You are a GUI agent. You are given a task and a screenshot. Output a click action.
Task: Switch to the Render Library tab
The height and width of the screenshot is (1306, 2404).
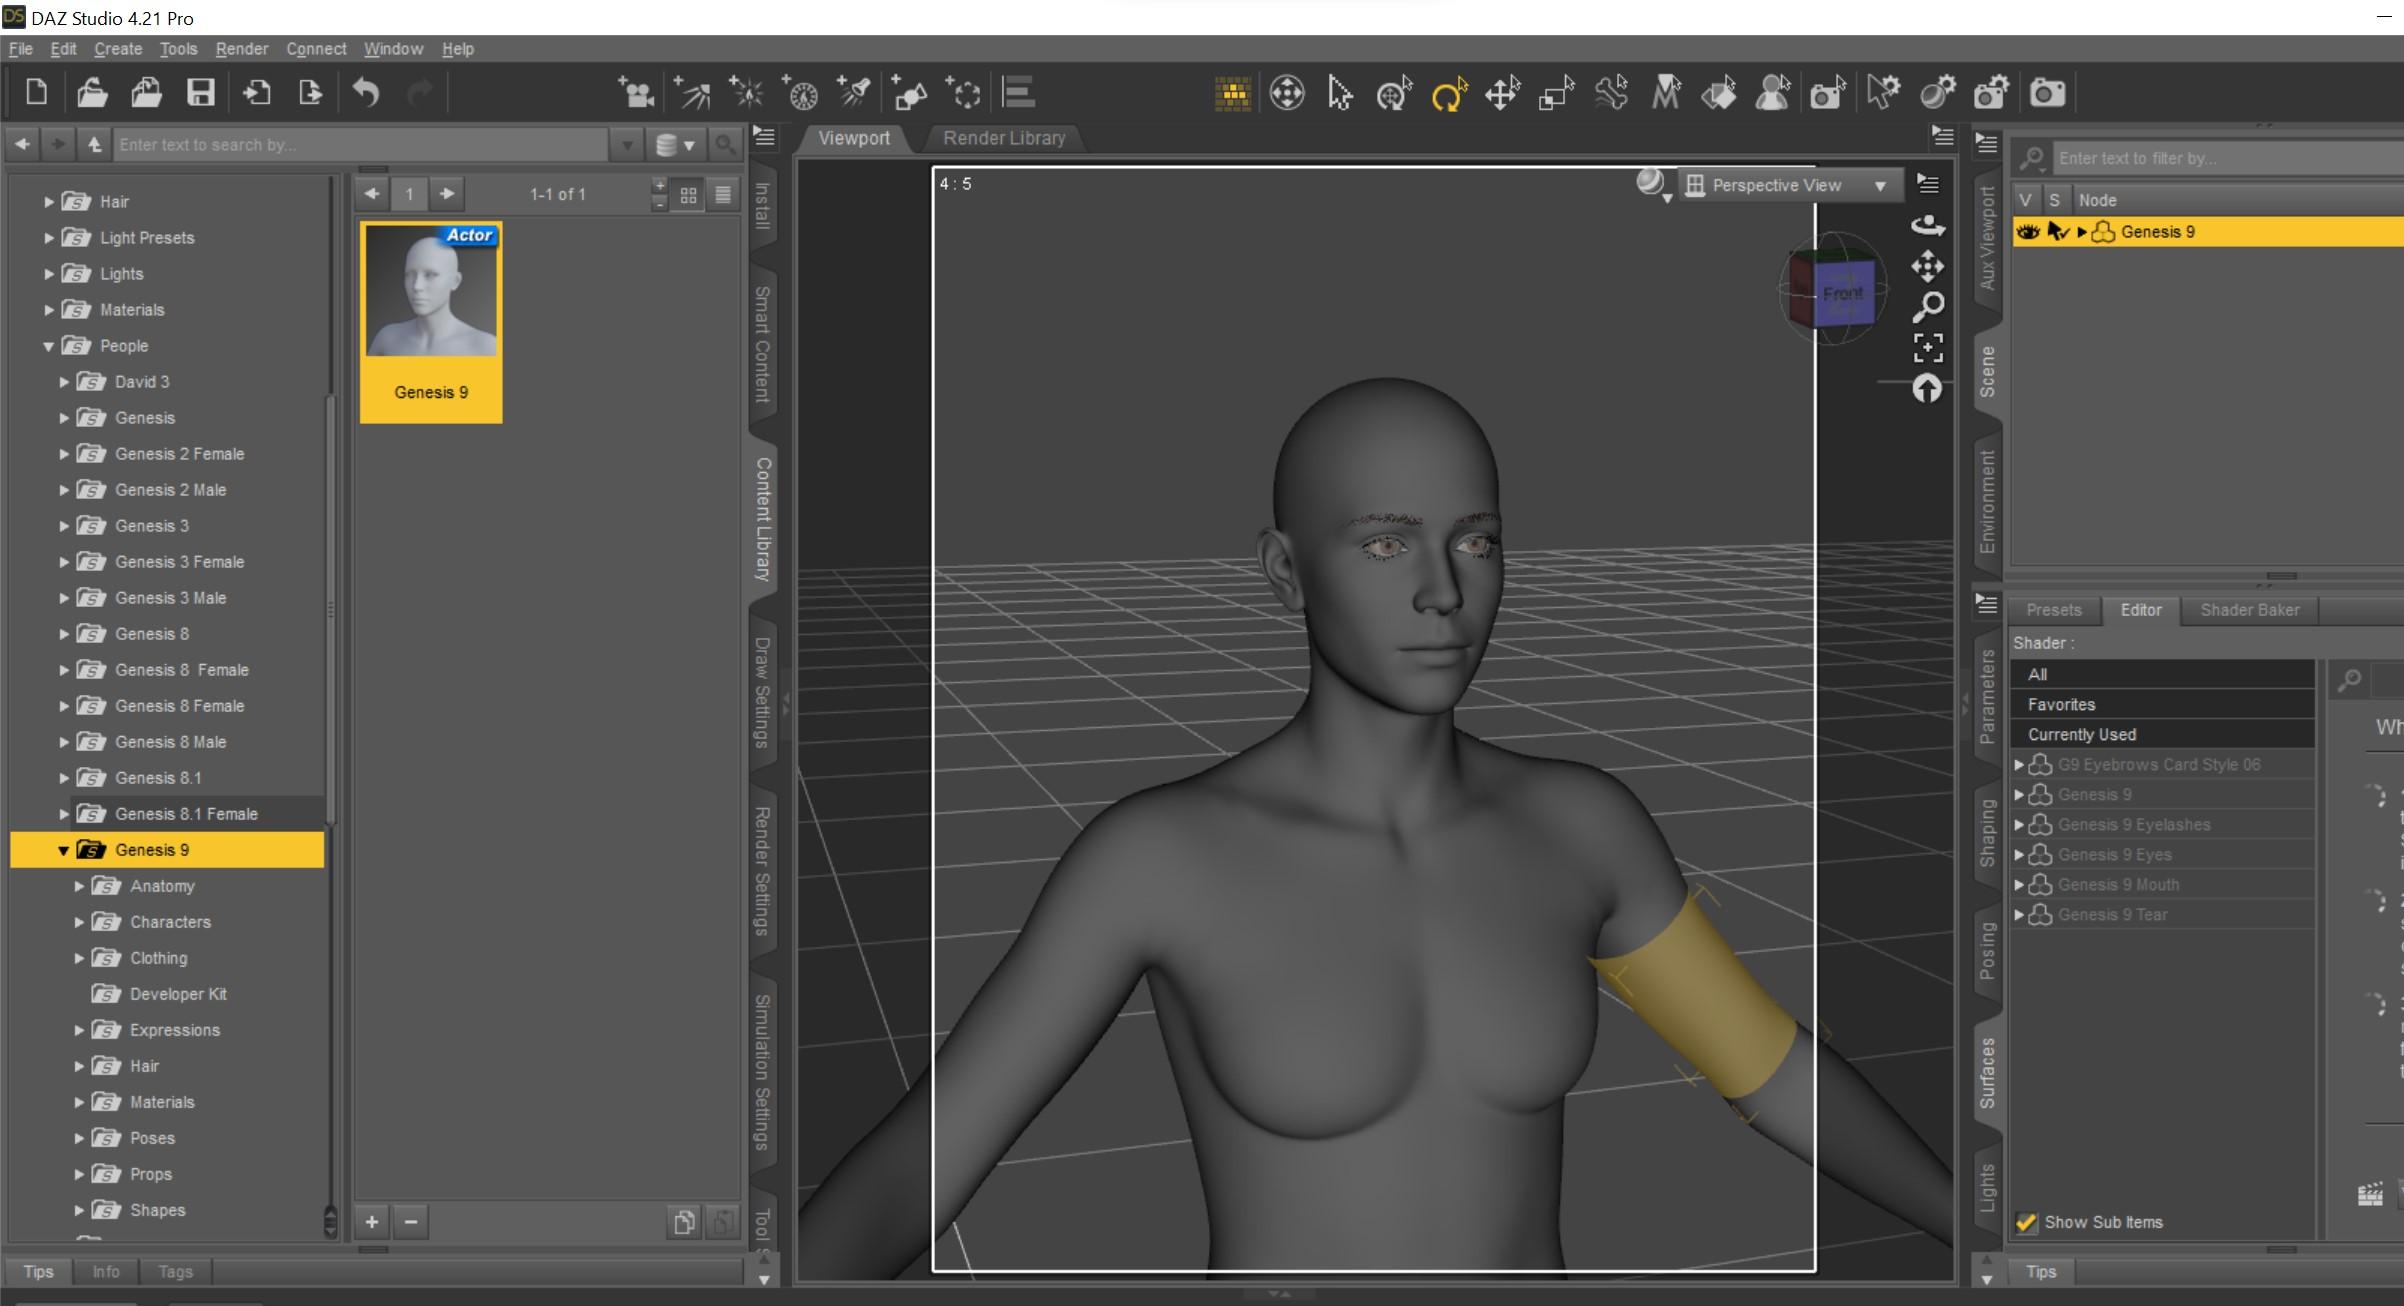point(1003,138)
